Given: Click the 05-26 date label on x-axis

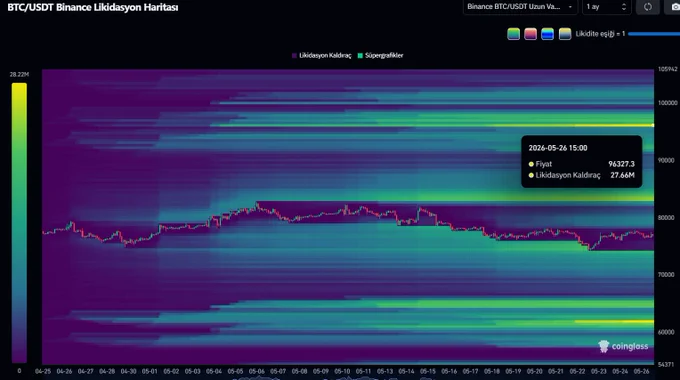Looking at the screenshot, I should click(x=641, y=371).
